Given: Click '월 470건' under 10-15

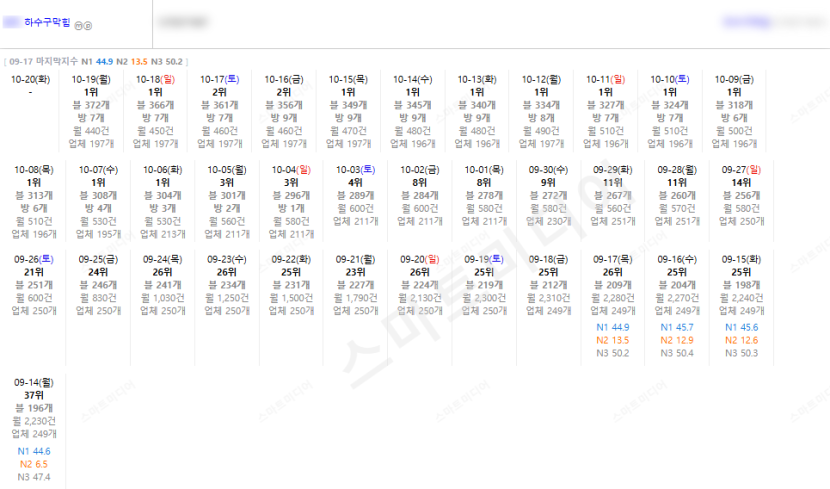Looking at the screenshot, I should tap(348, 131).
